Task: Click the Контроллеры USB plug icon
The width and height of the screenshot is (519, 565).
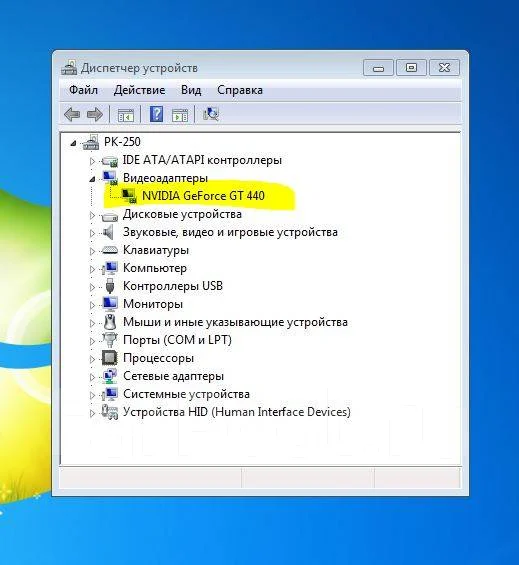Action: (x=110, y=286)
